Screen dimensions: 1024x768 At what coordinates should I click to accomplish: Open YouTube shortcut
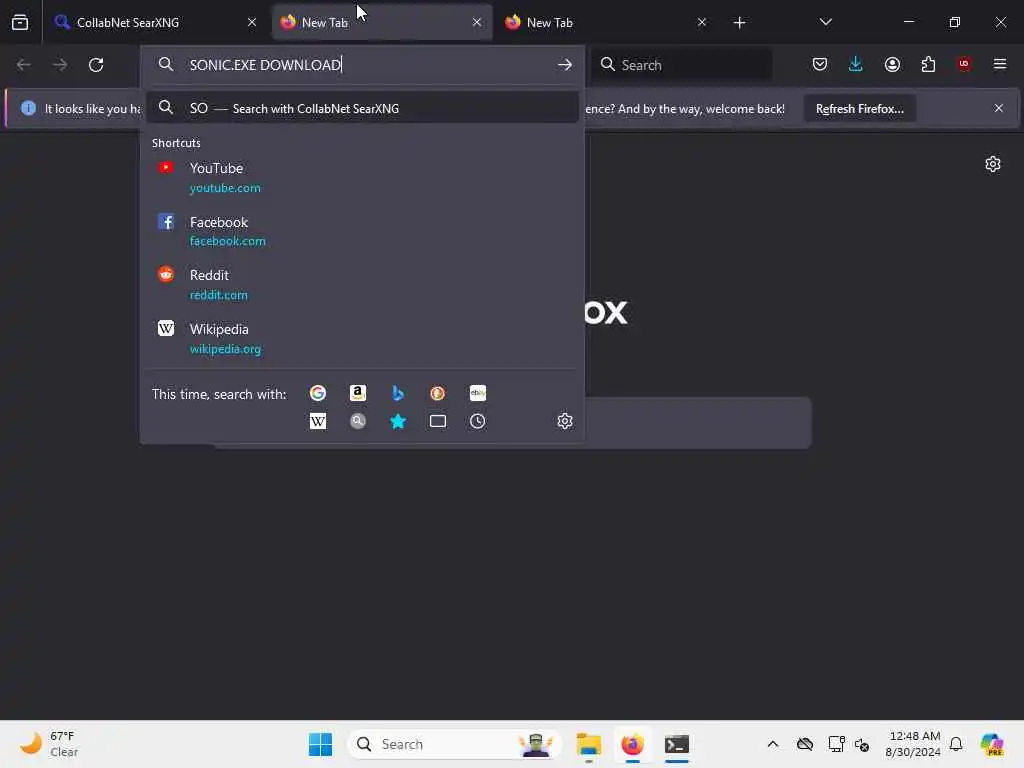(x=362, y=177)
